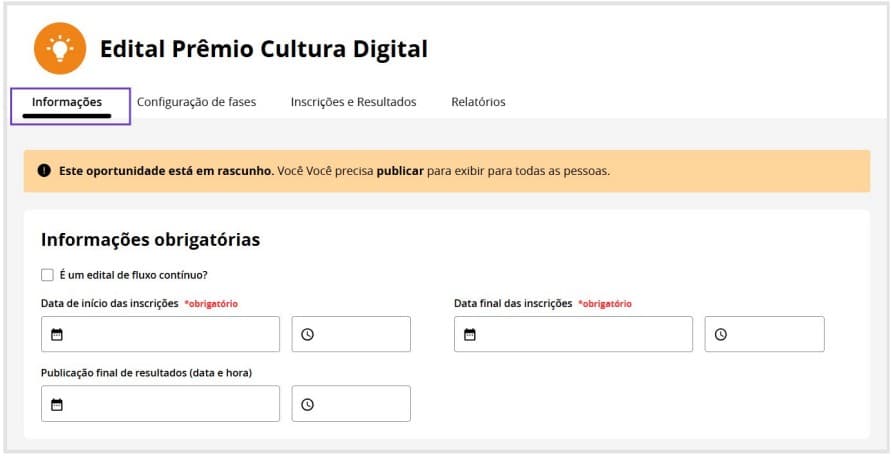The height and width of the screenshot is (456, 892).
Task: Focus the Data de início das inscrições field
Action: [170, 335]
